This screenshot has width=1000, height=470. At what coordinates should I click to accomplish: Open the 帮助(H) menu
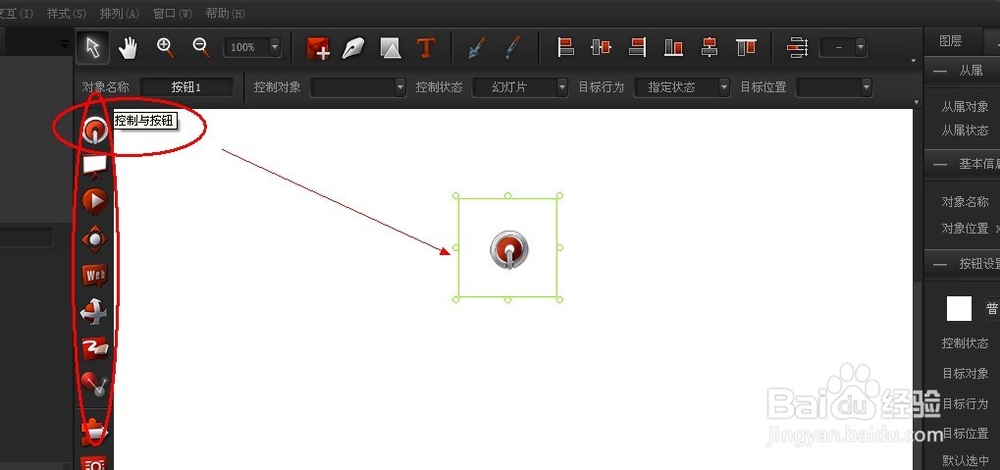click(225, 13)
